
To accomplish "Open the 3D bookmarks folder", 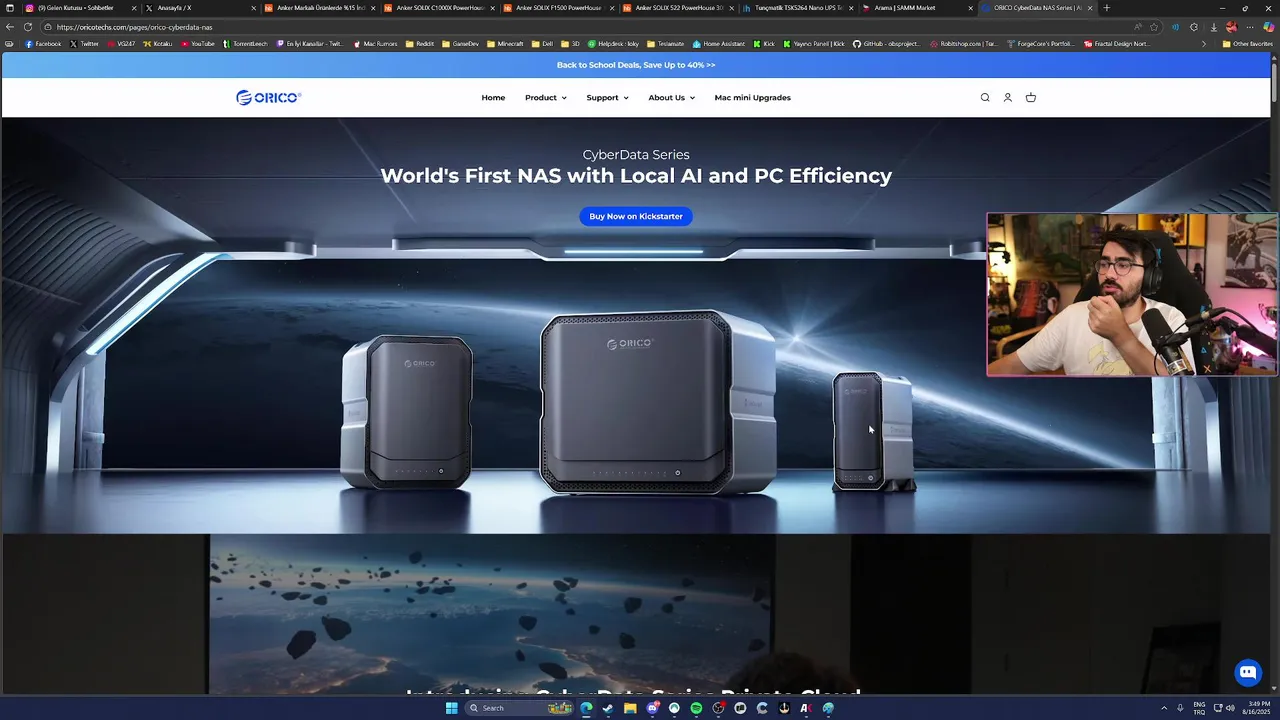I will point(570,44).
